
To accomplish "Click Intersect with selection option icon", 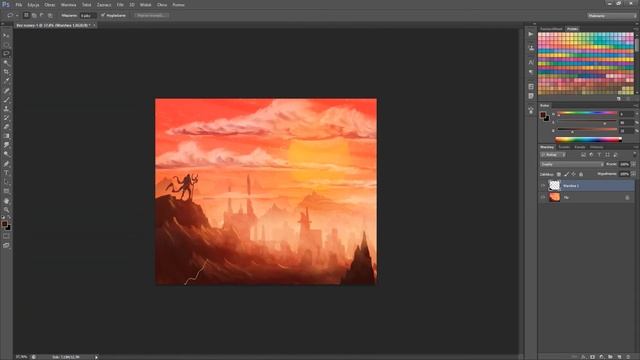I will [x=50, y=15].
